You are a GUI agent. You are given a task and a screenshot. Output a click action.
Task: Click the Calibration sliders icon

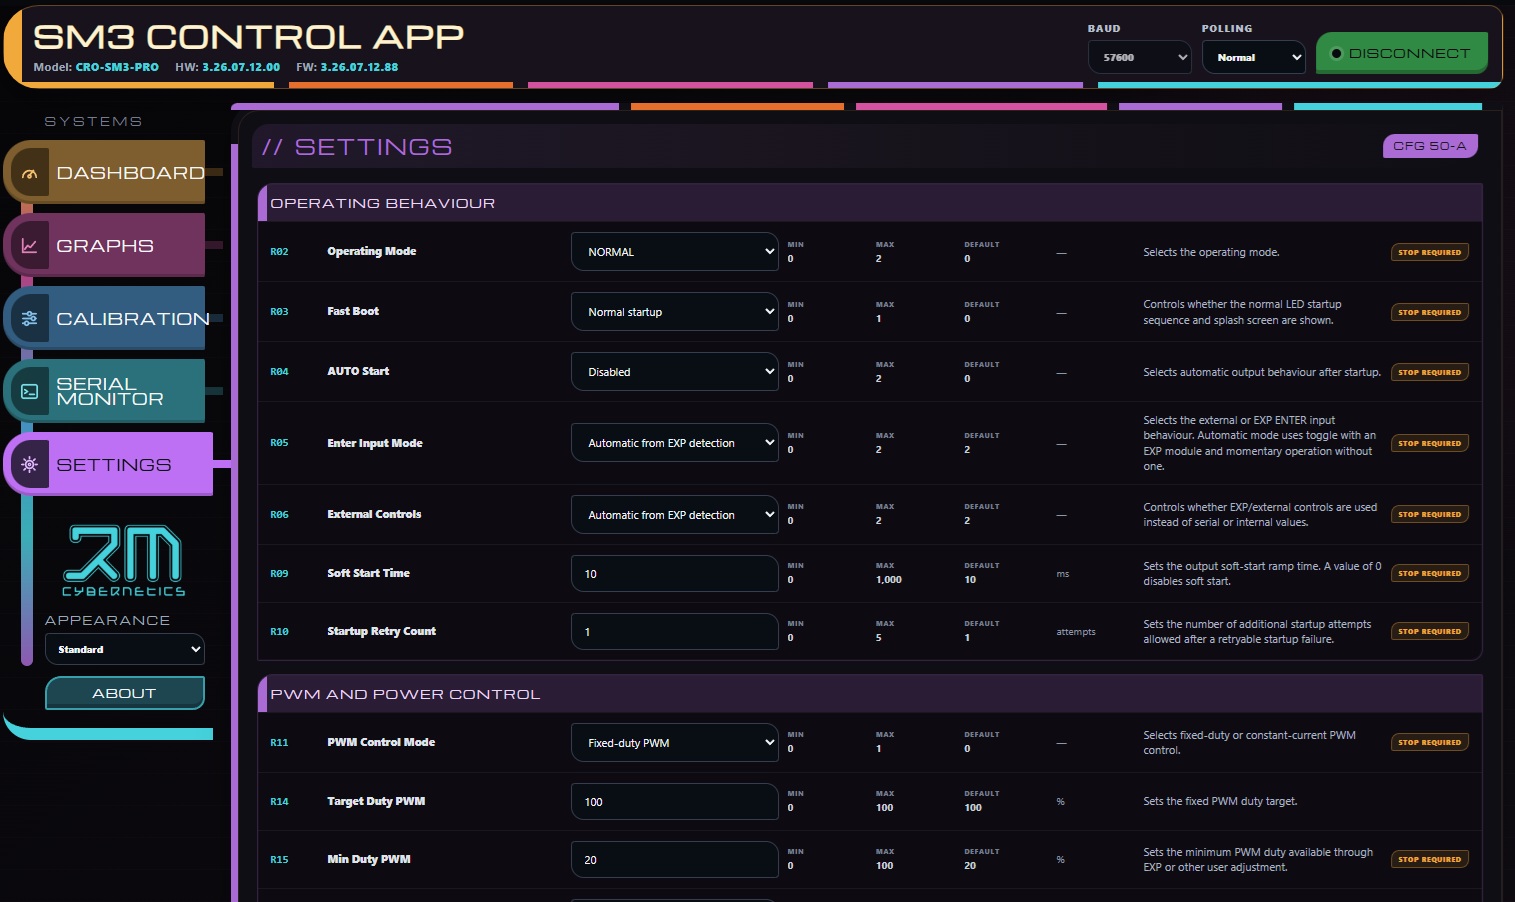click(29, 319)
